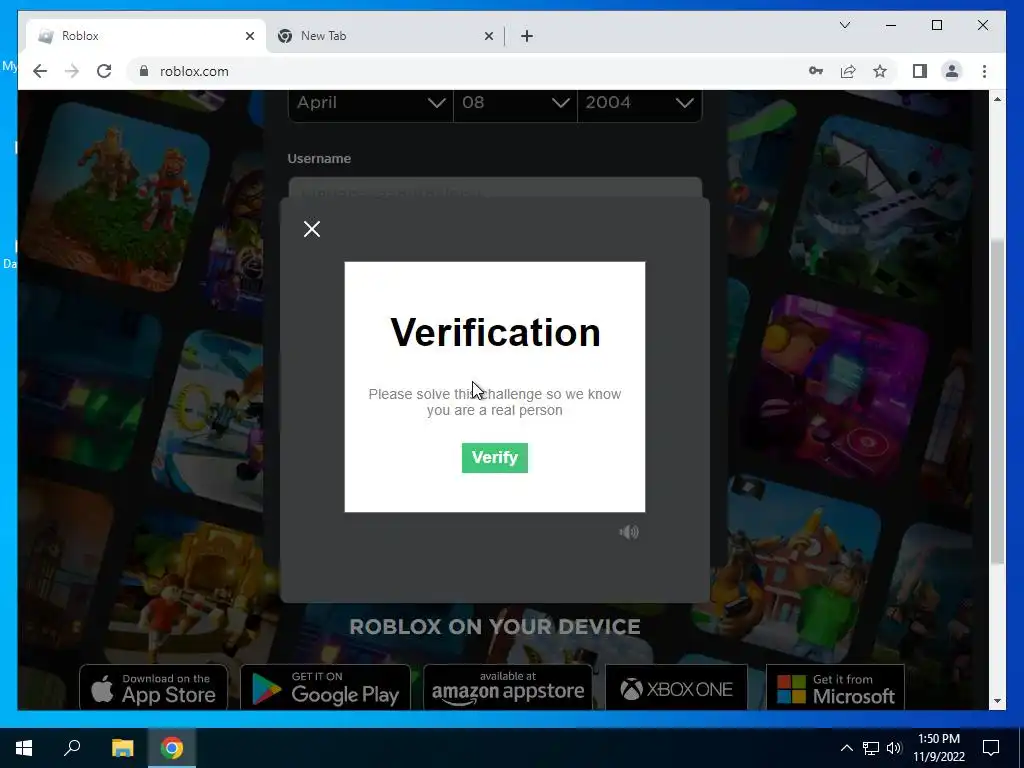Bookmark this page with the star

[880, 71]
